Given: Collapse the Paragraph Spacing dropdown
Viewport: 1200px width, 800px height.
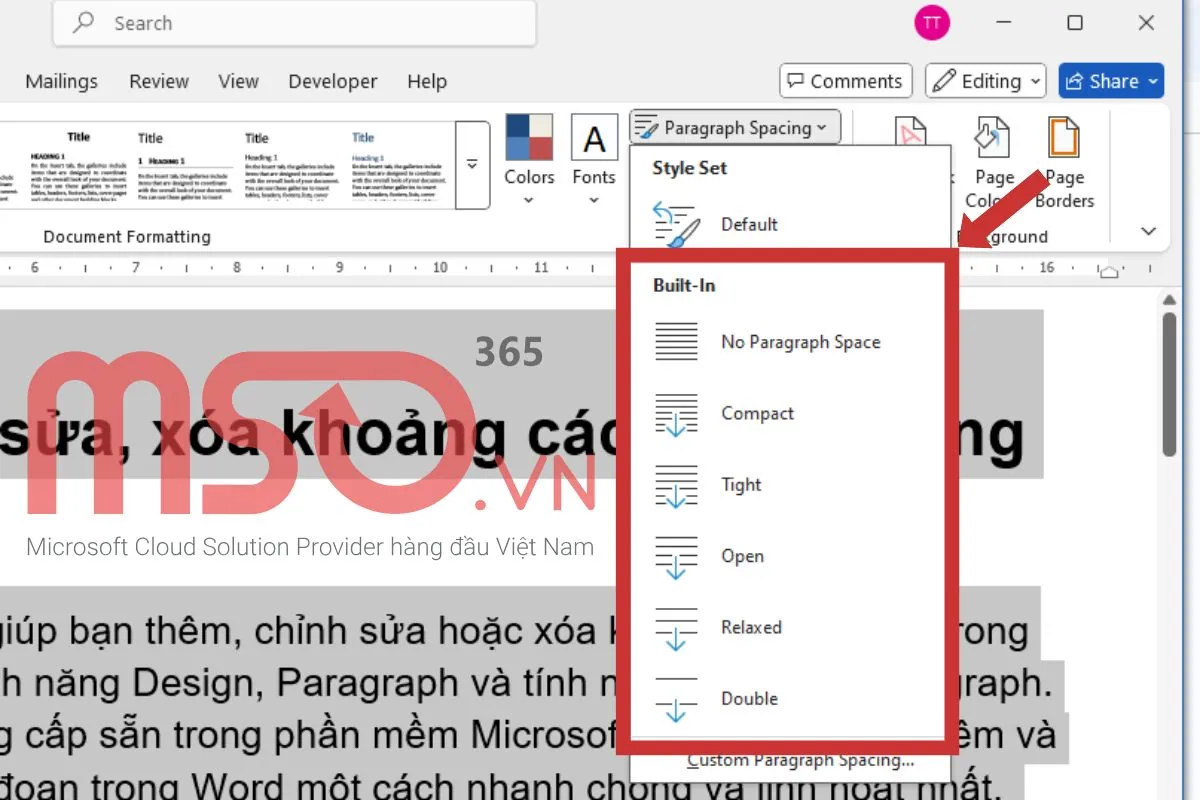Looking at the screenshot, I should point(735,128).
